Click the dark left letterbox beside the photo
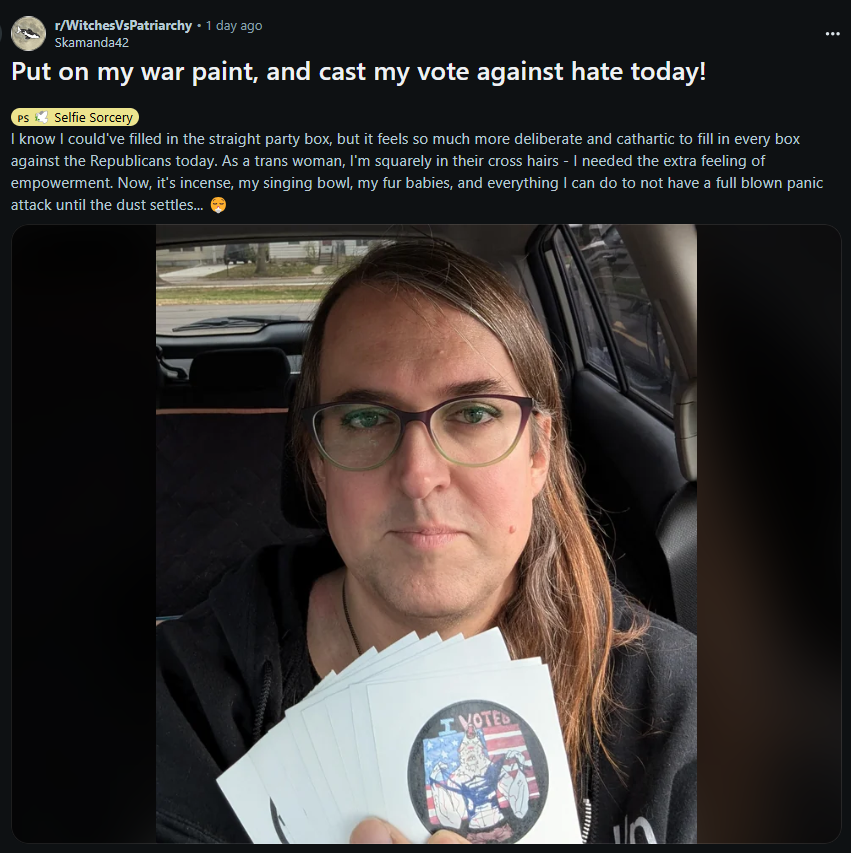851x853 pixels. (x=84, y=534)
